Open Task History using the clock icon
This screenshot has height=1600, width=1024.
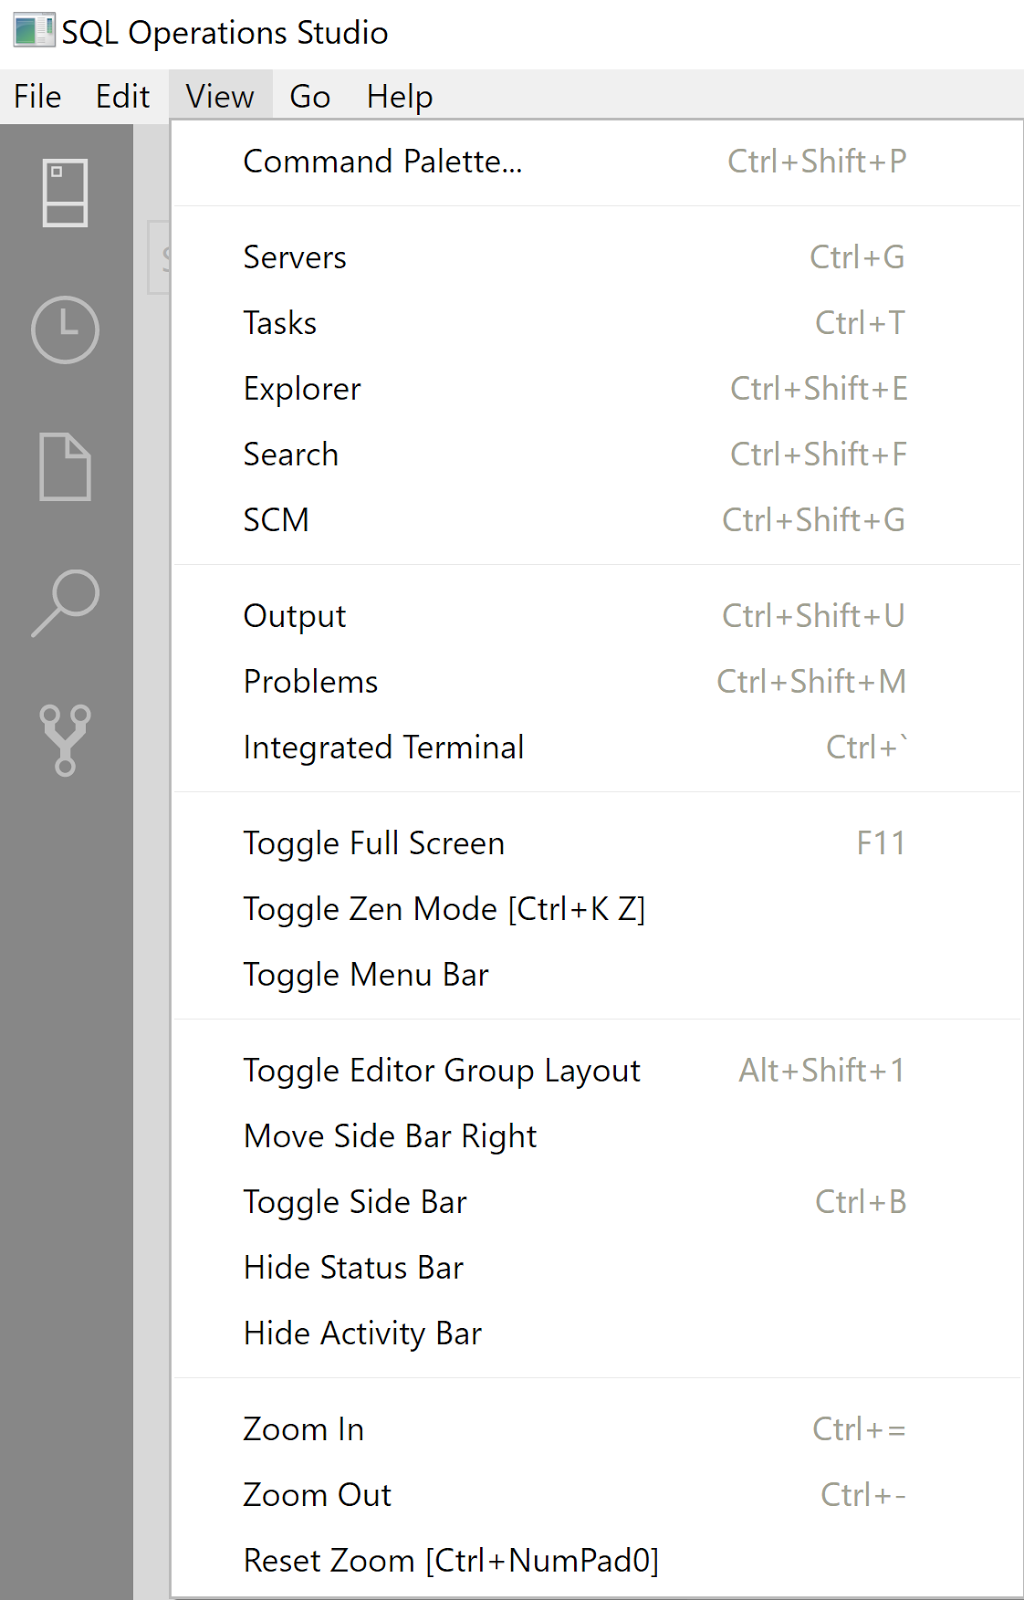(64, 330)
